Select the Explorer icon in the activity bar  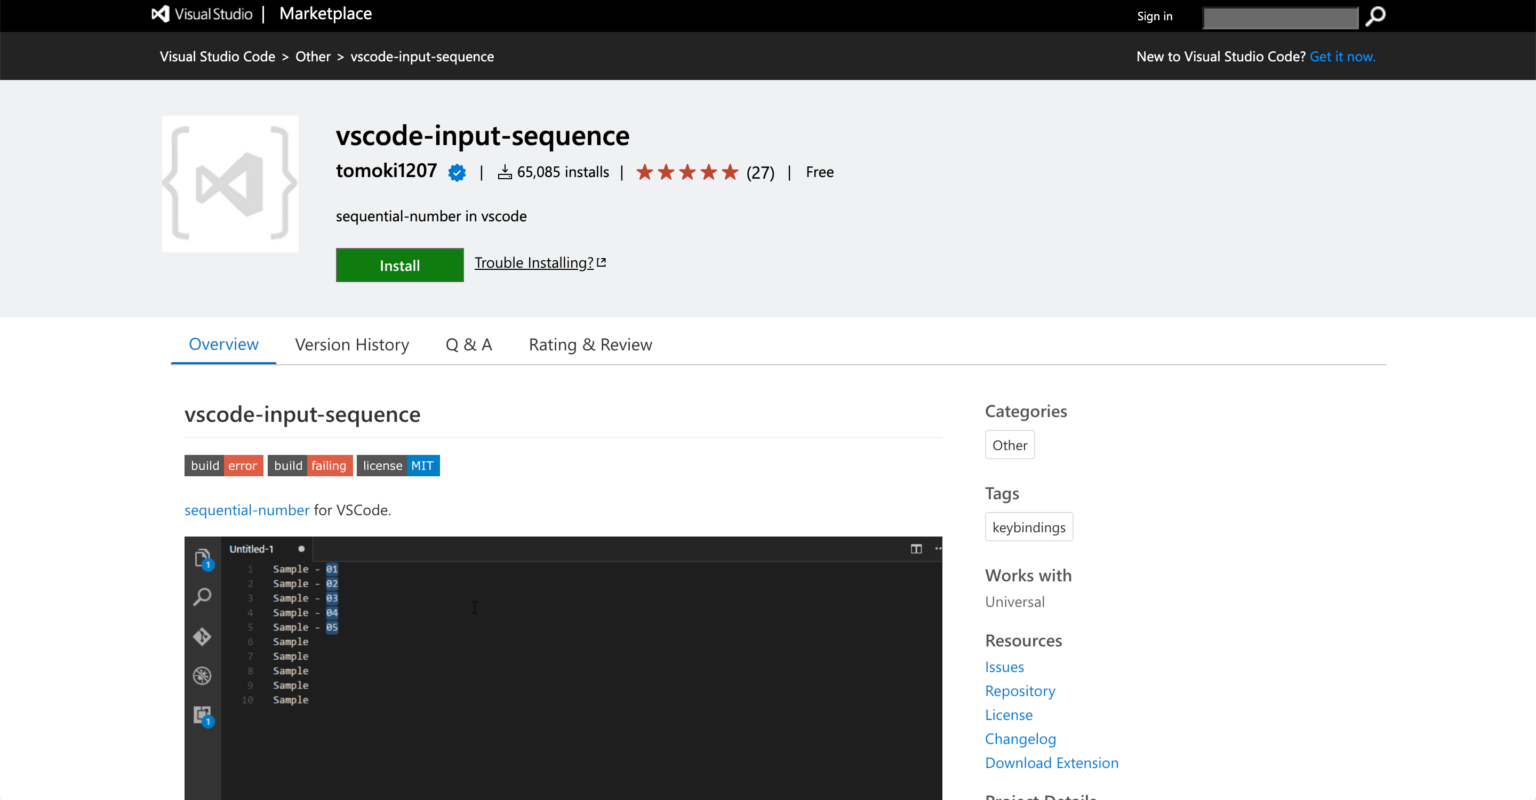point(202,557)
